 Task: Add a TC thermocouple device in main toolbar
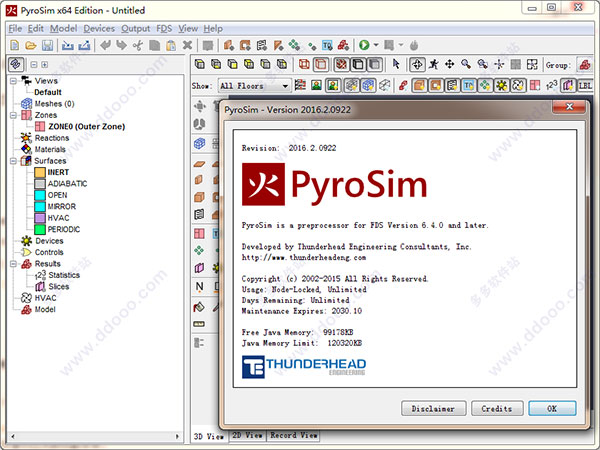pos(327,46)
